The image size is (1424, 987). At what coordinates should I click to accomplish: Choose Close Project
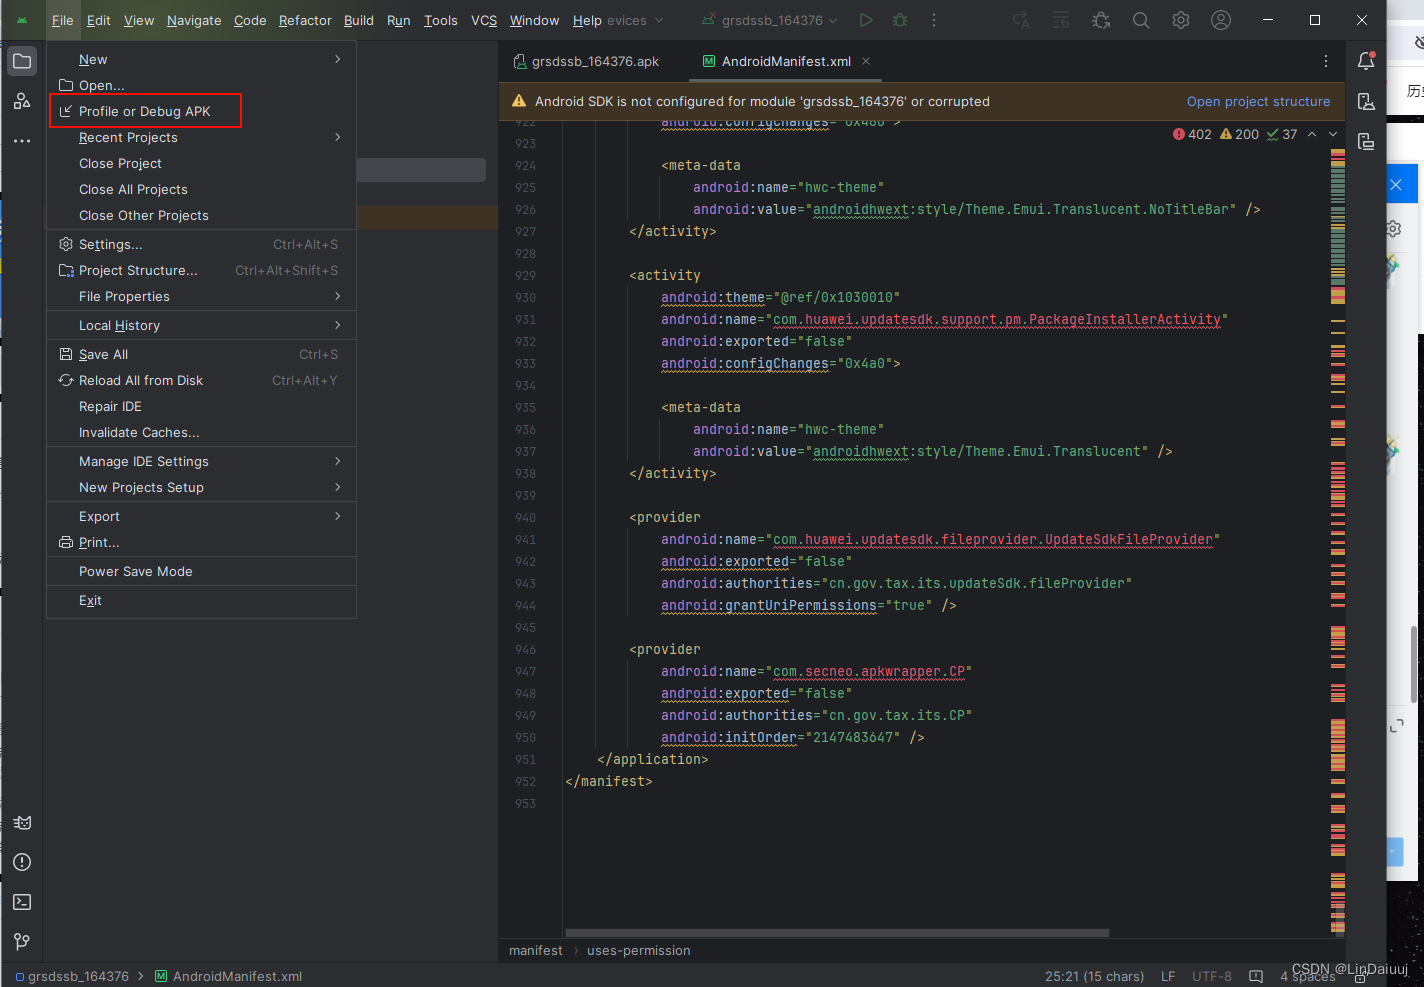point(201,163)
